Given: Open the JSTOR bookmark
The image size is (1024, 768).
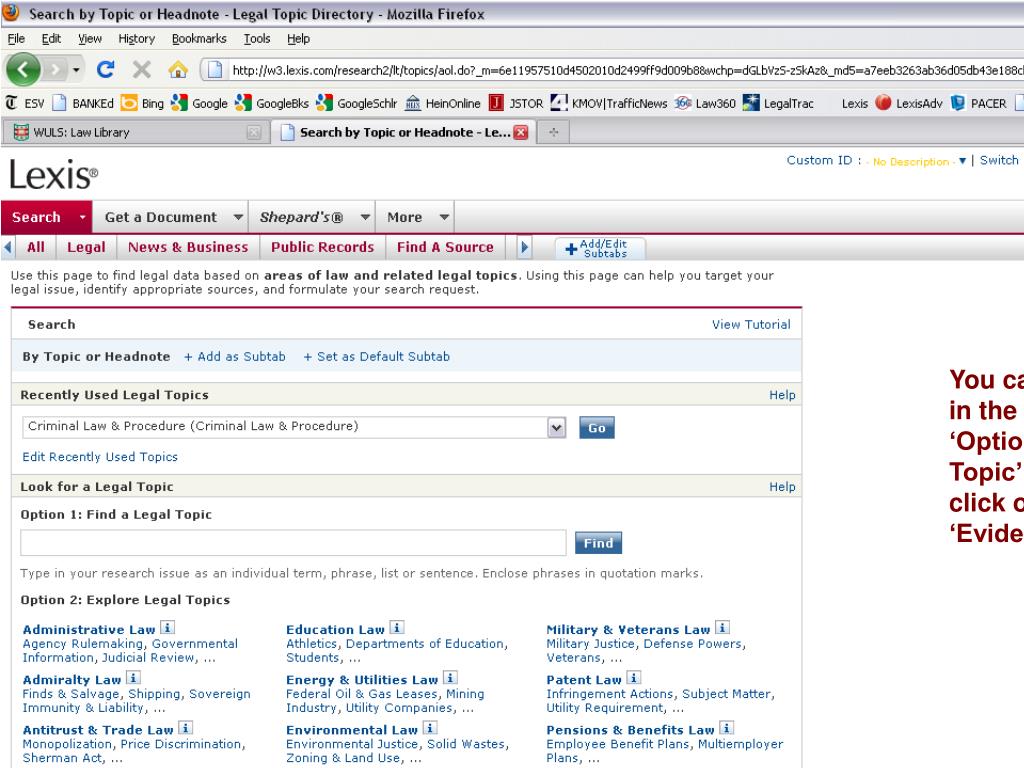Looking at the screenshot, I should pyautogui.click(x=516, y=103).
